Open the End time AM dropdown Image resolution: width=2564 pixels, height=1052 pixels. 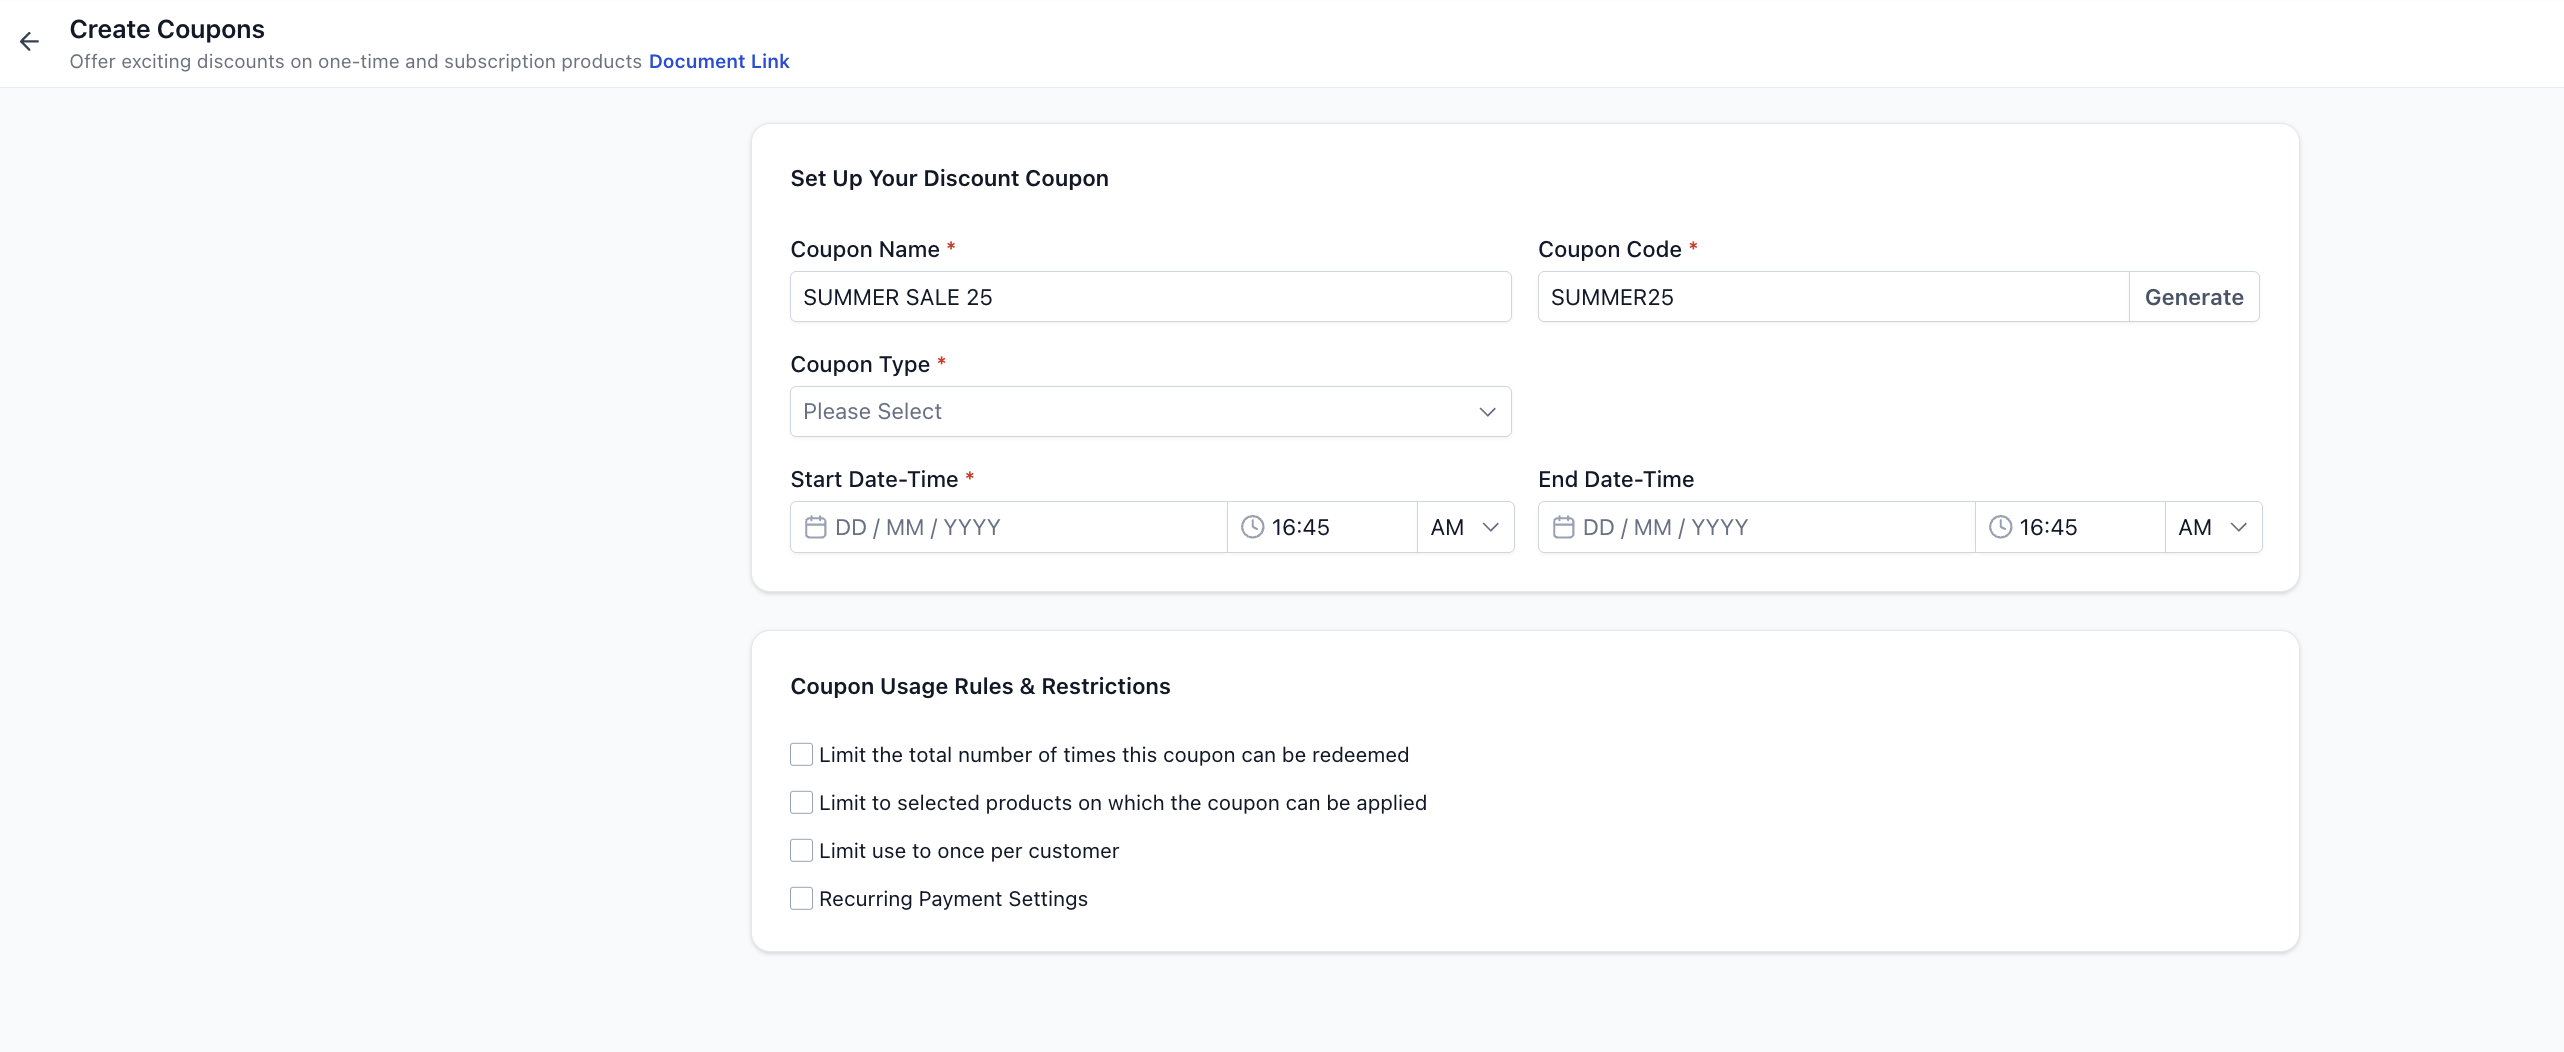[x=2213, y=527]
